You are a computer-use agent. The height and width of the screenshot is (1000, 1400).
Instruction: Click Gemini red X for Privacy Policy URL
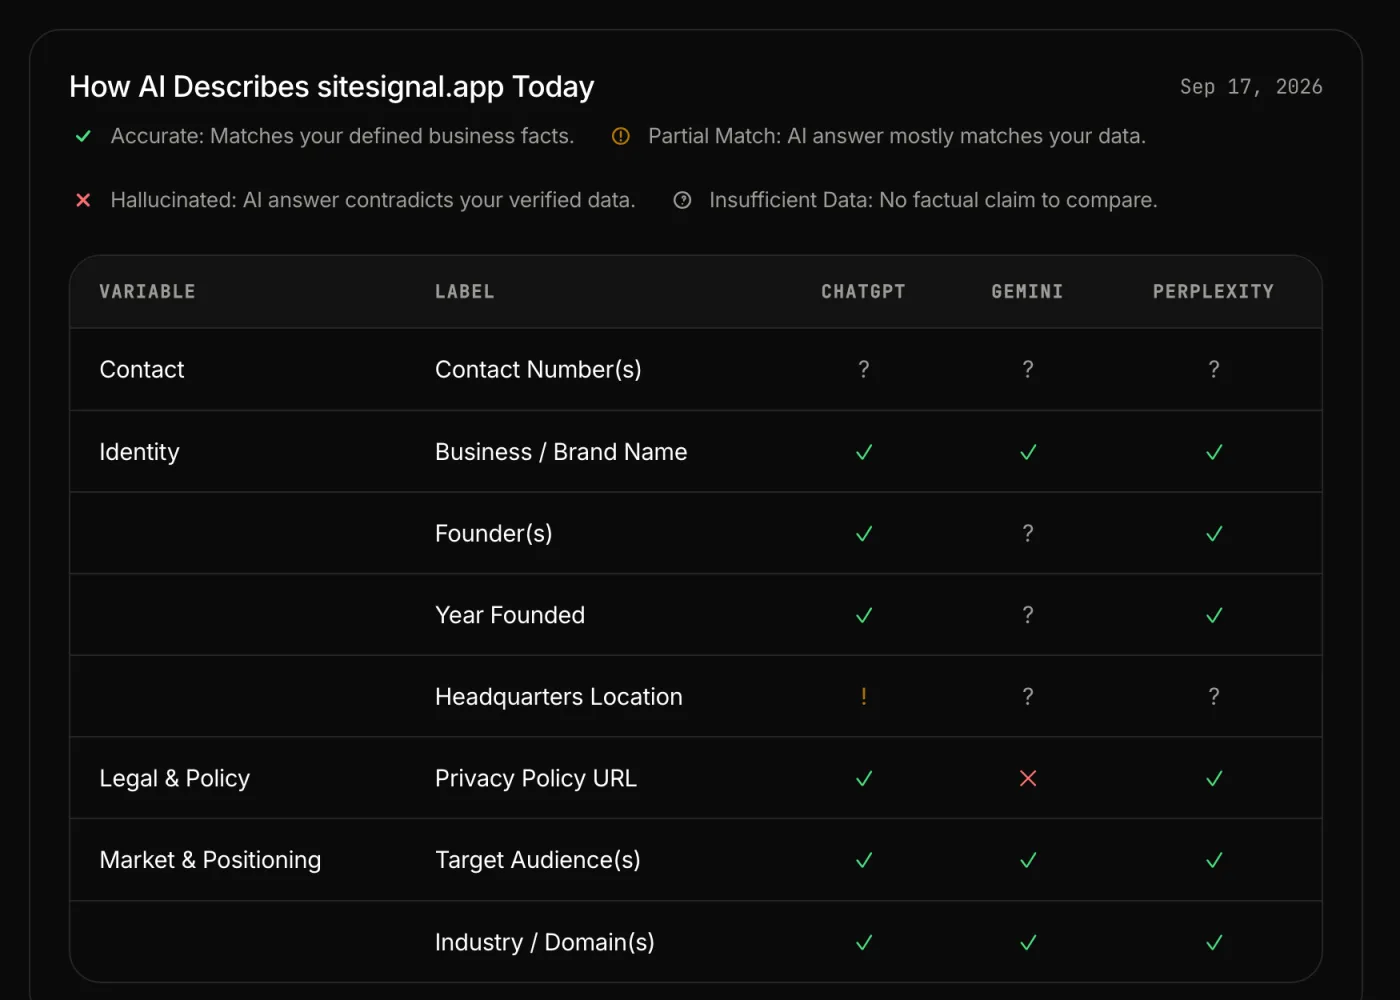click(1028, 778)
